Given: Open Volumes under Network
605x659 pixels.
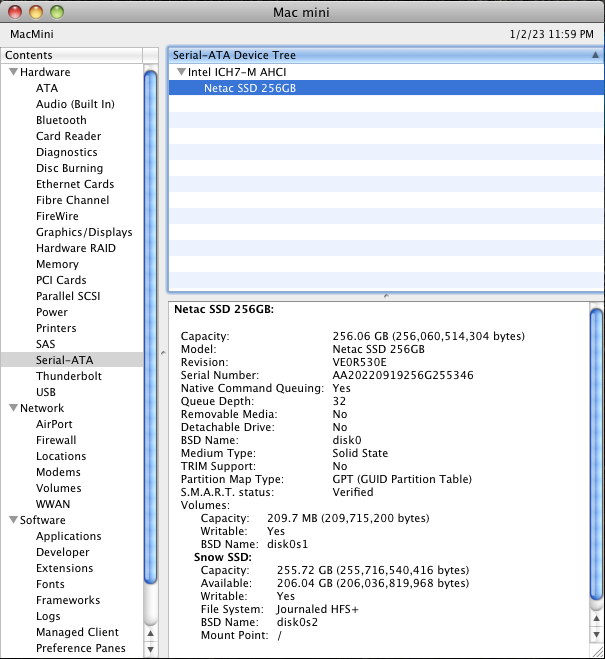Looking at the screenshot, I should coord(58,488).
